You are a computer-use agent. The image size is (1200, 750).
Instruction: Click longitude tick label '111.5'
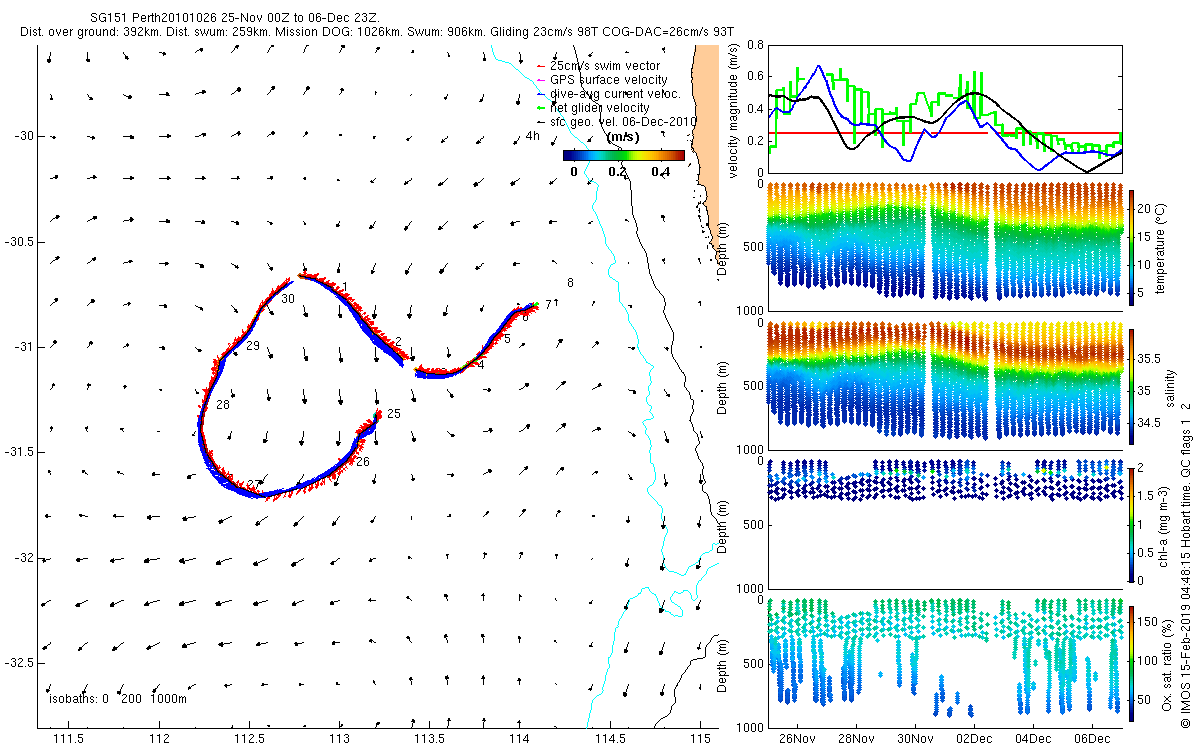click(x=68, y=739)
